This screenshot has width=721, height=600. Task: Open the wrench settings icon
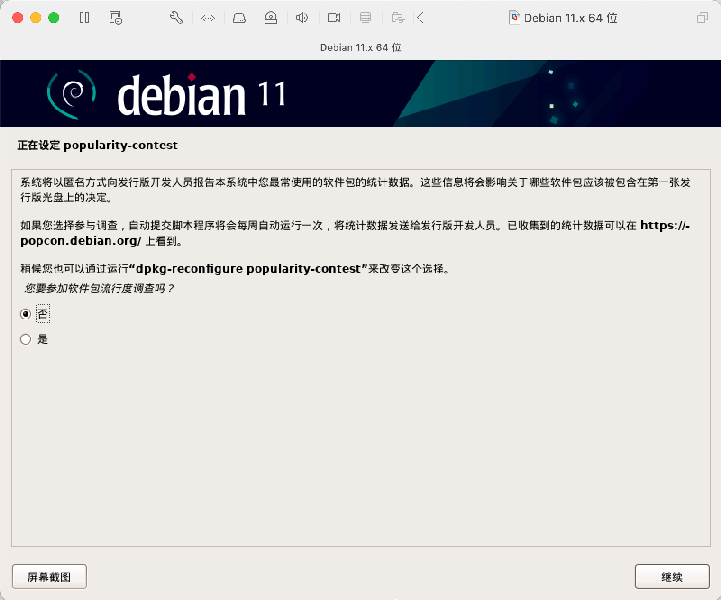[x=176, y=18]
